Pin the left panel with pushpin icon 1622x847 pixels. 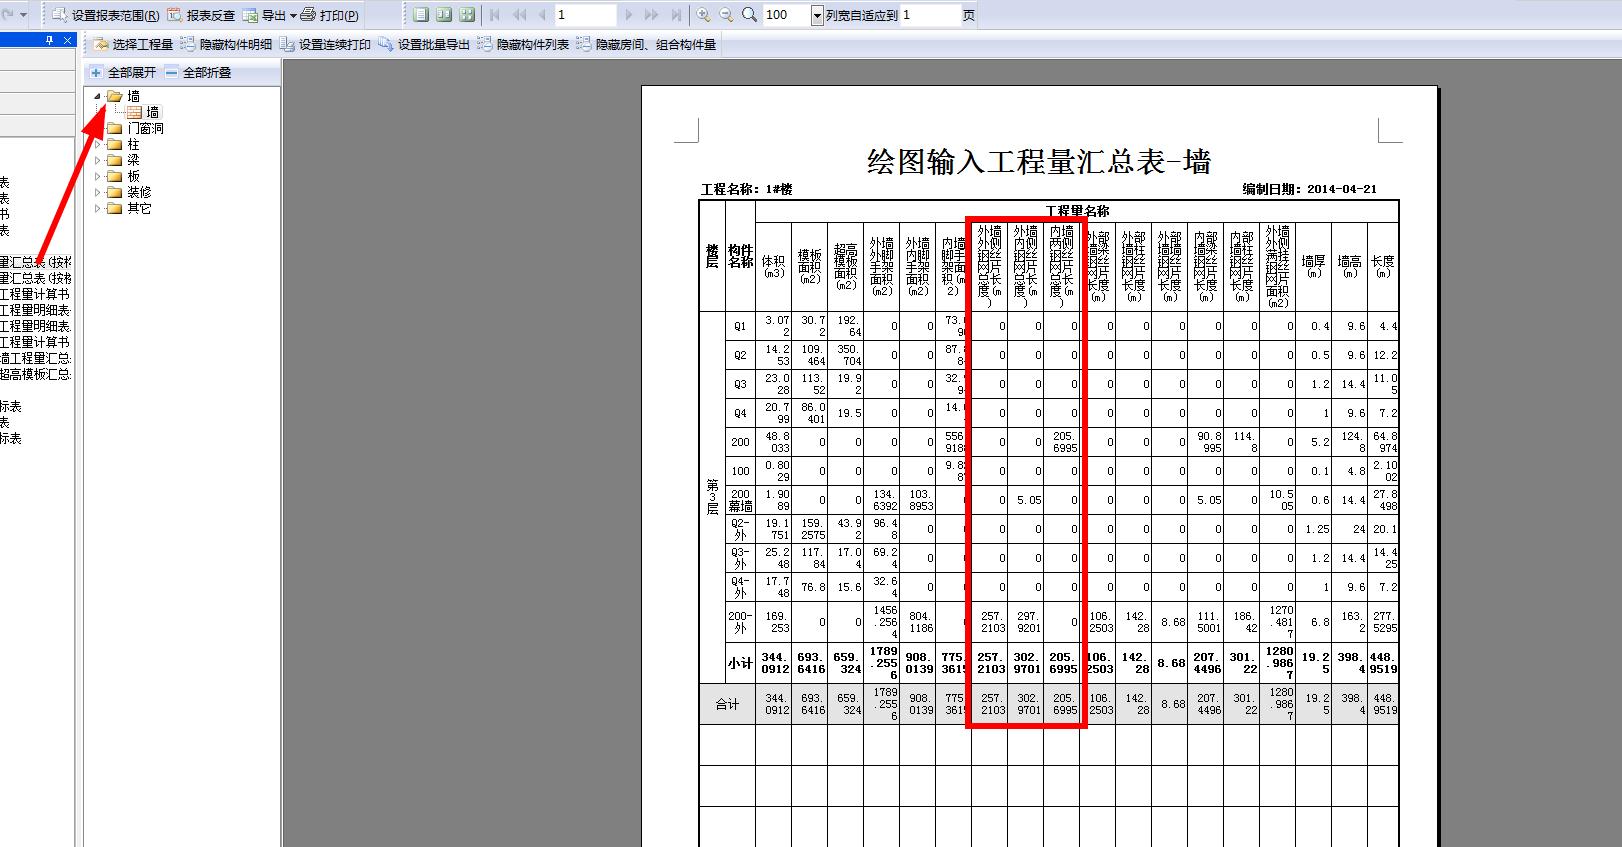pos(50,40)
